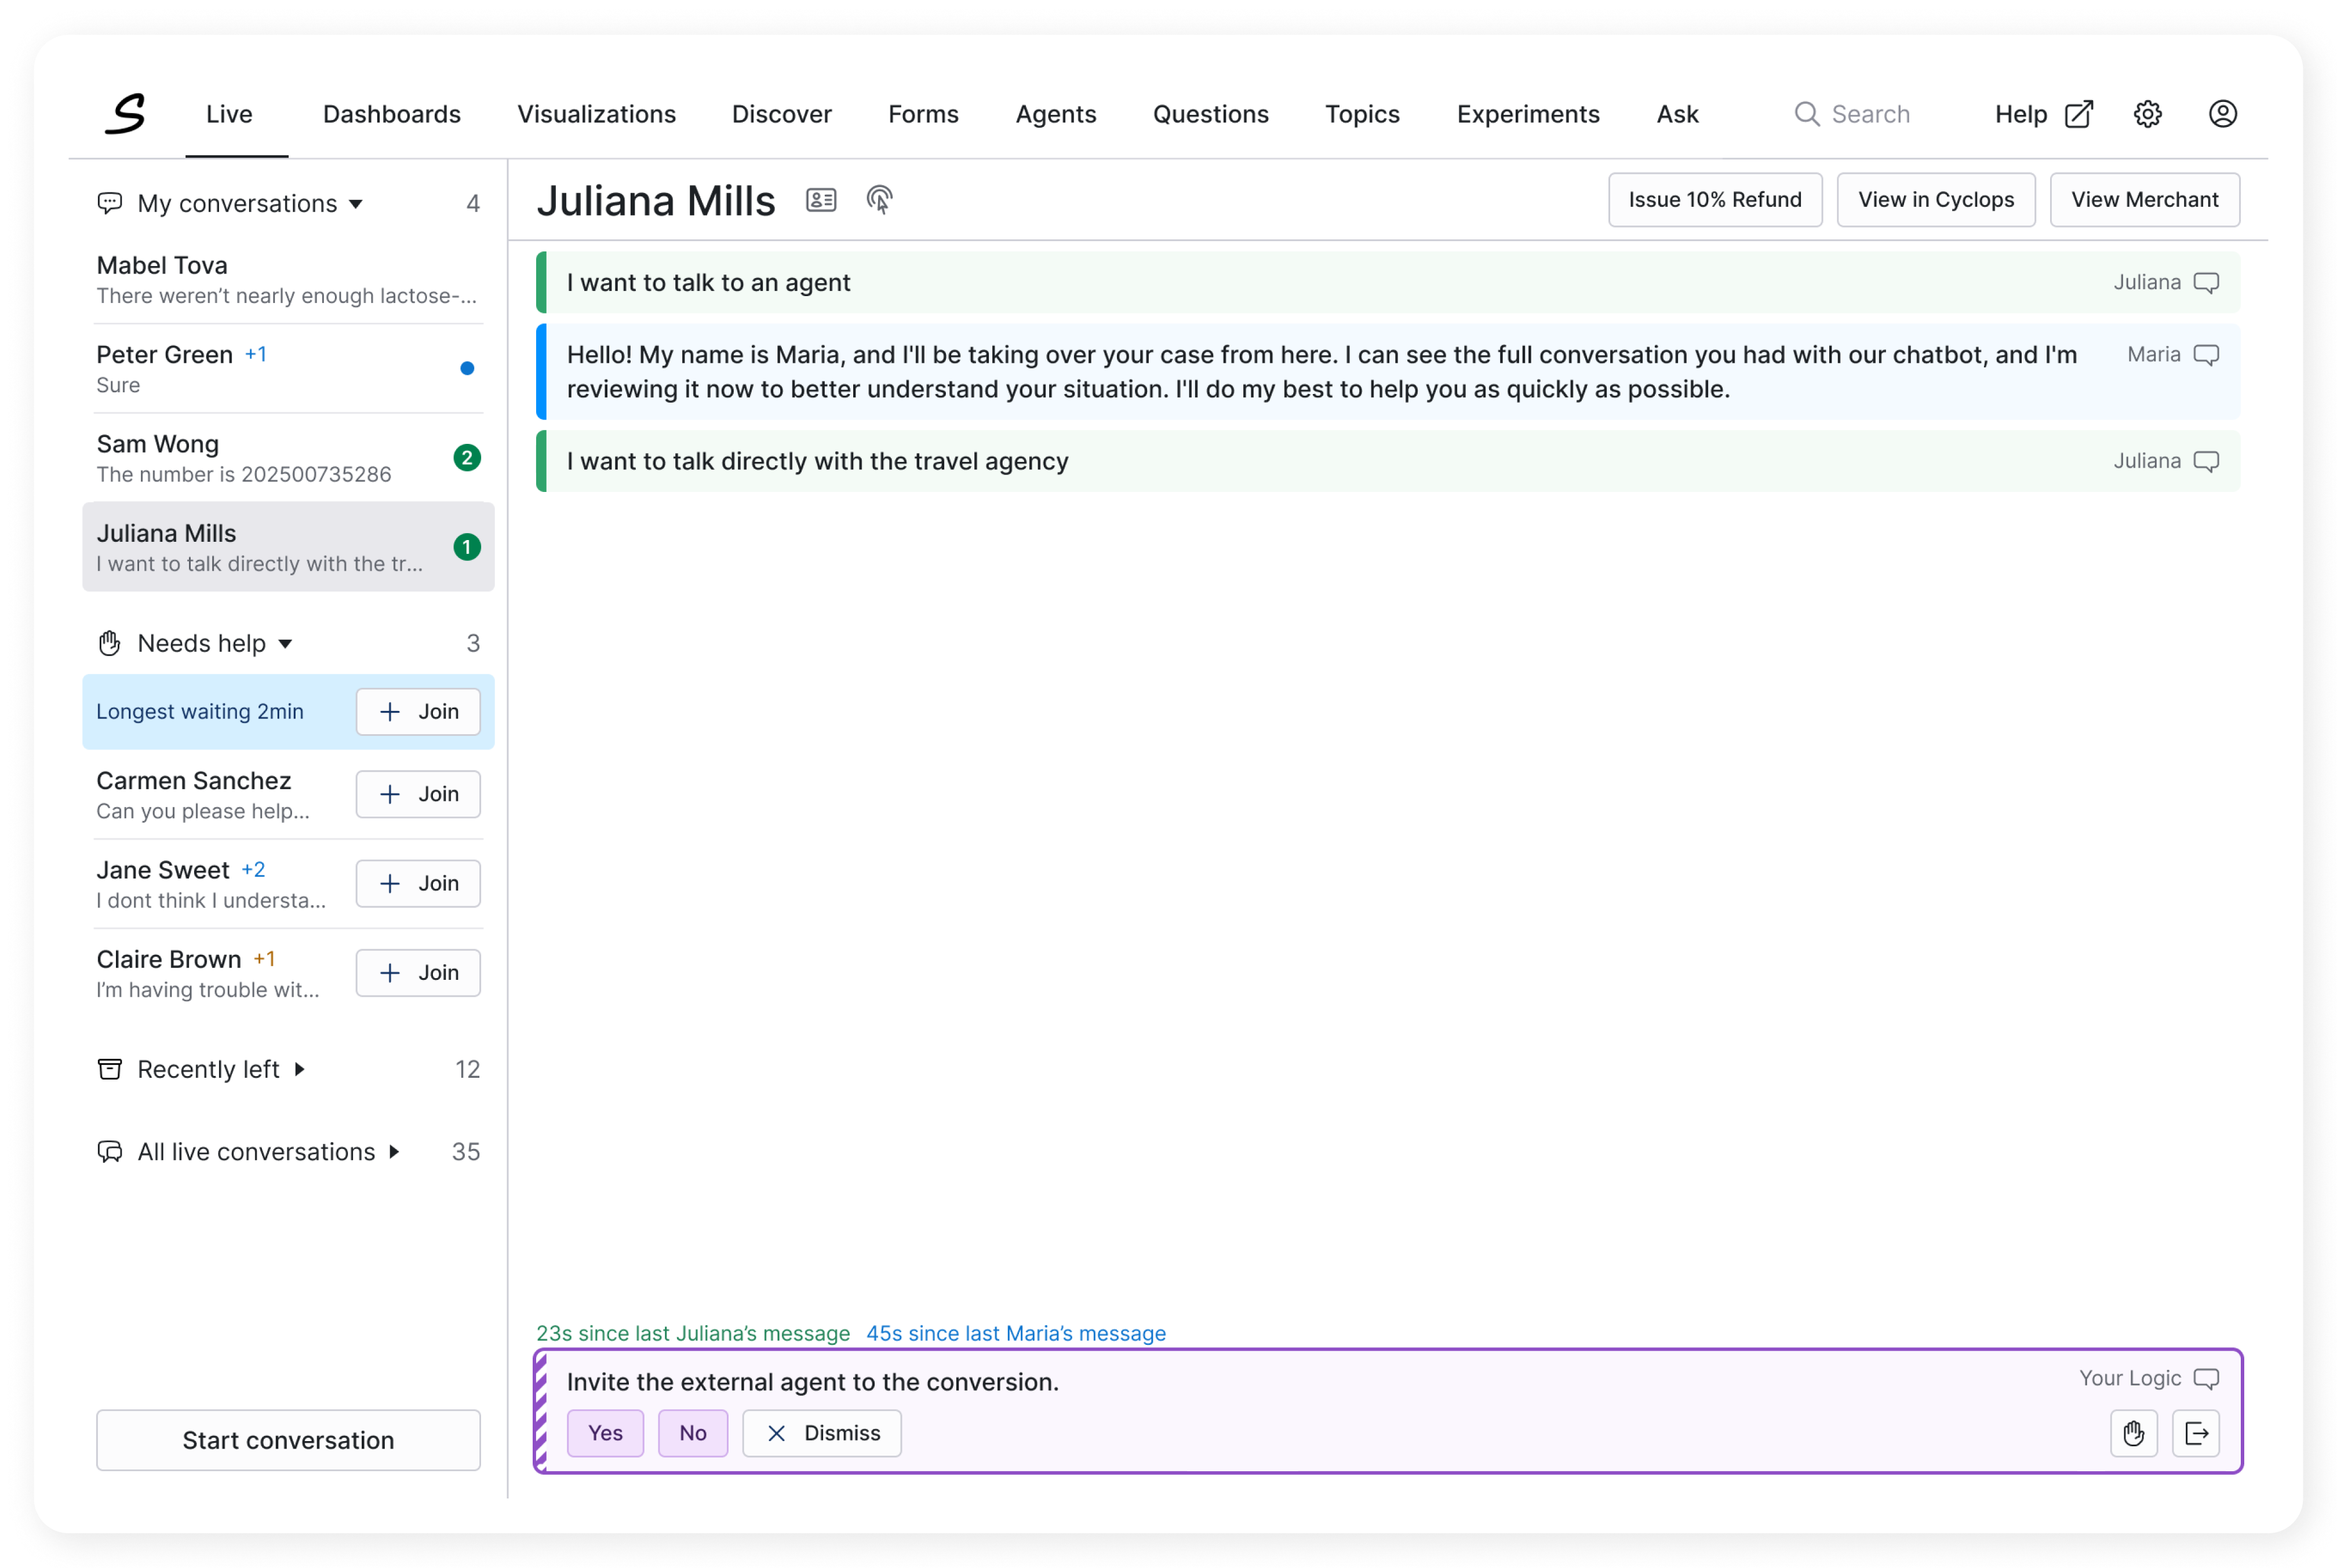
Task: Select Yes for inviting external agent
Action: pos(605,1433)
